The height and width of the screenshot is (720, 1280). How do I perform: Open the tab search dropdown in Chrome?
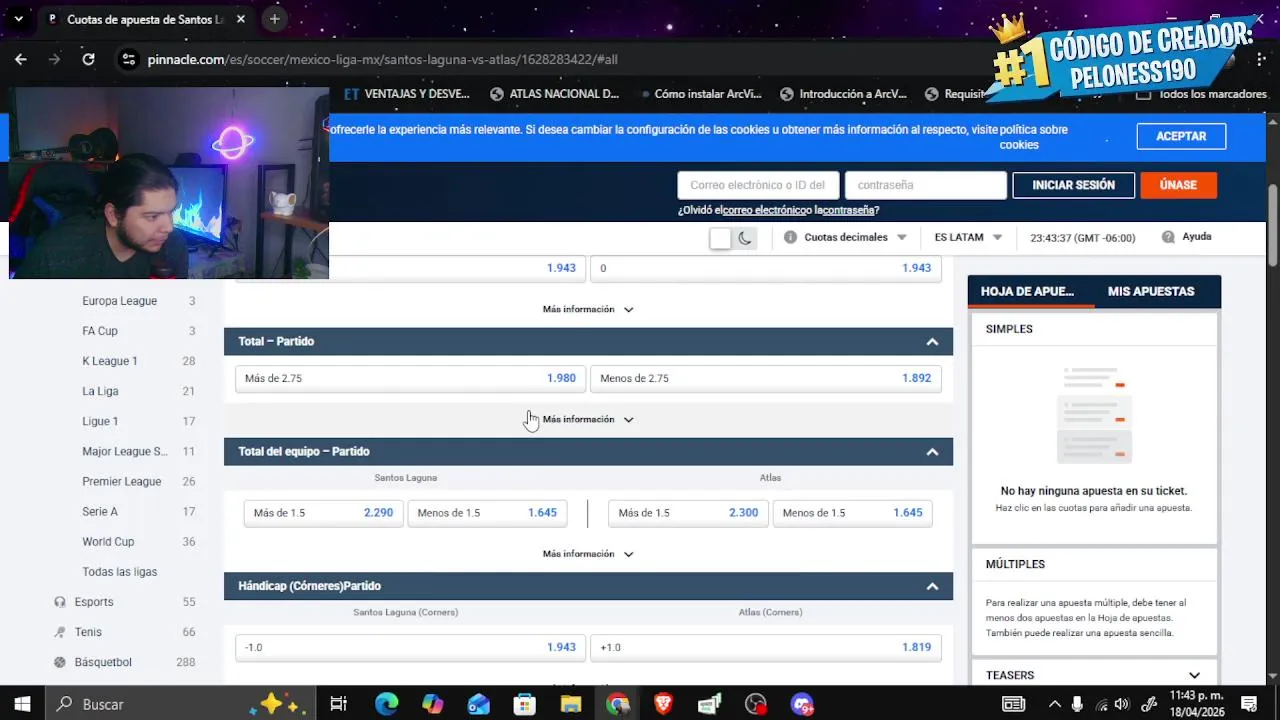(x=18, y=19)
